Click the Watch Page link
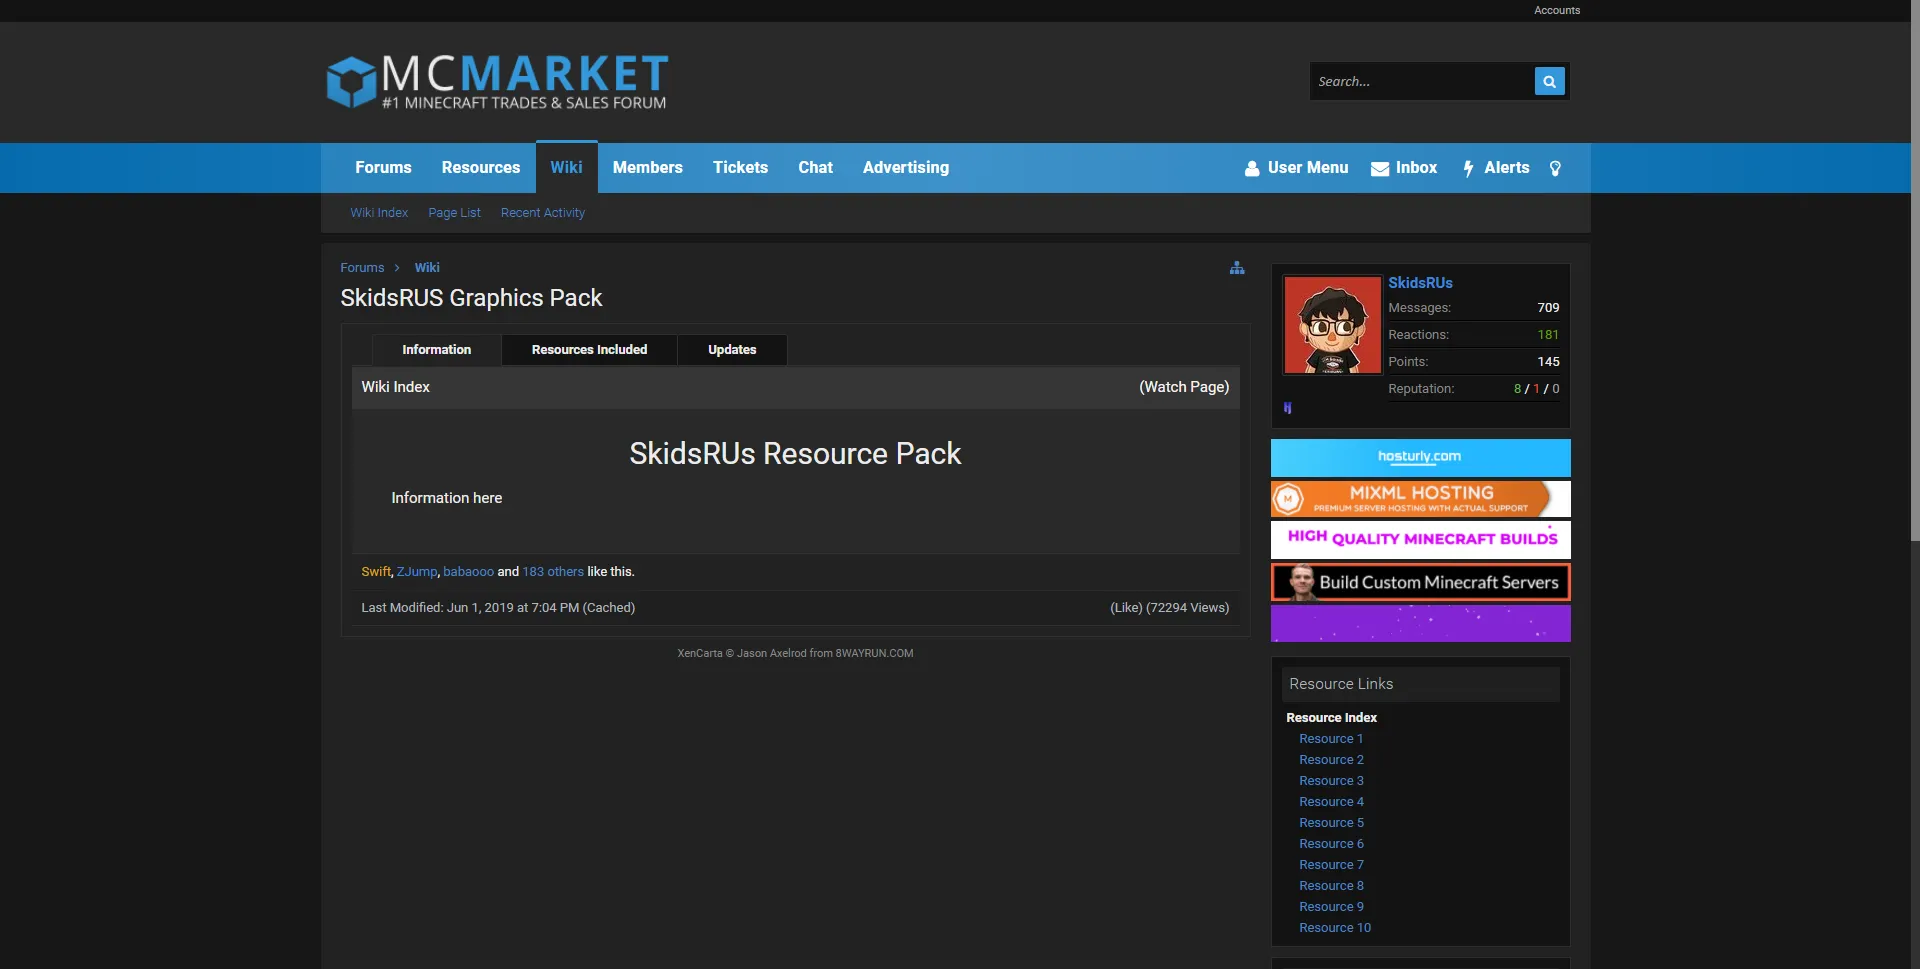The height and width of the screenshot is (969, 1920). [x=1184, y=387]
